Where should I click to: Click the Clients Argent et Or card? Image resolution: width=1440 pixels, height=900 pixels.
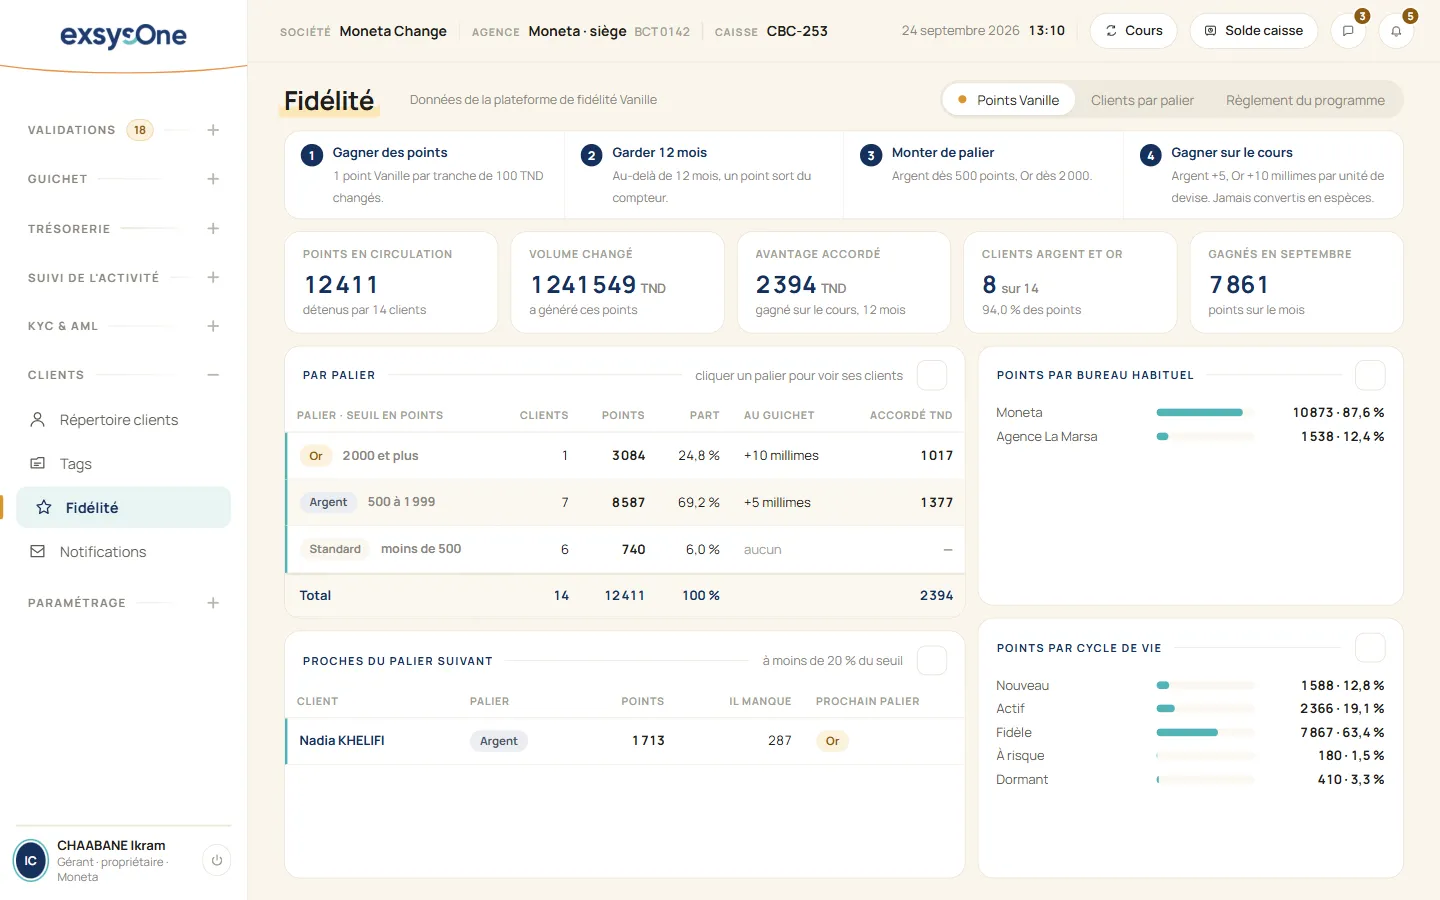click(x=1070, y=282)
